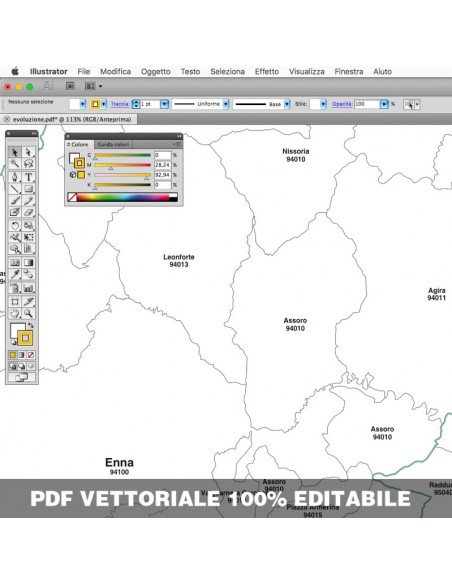452x584 pixels.
Task: Select the Free Transform tool
Action: 28,237
